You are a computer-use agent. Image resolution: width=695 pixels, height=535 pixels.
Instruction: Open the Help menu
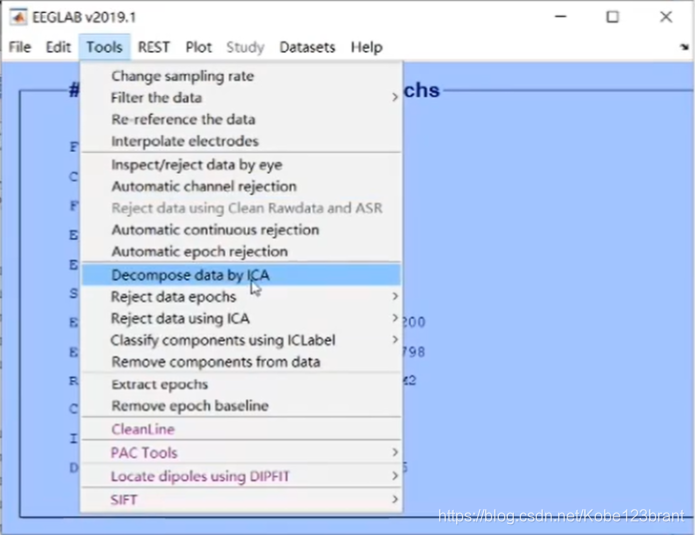pyautogui.click(x=367, y=47)
